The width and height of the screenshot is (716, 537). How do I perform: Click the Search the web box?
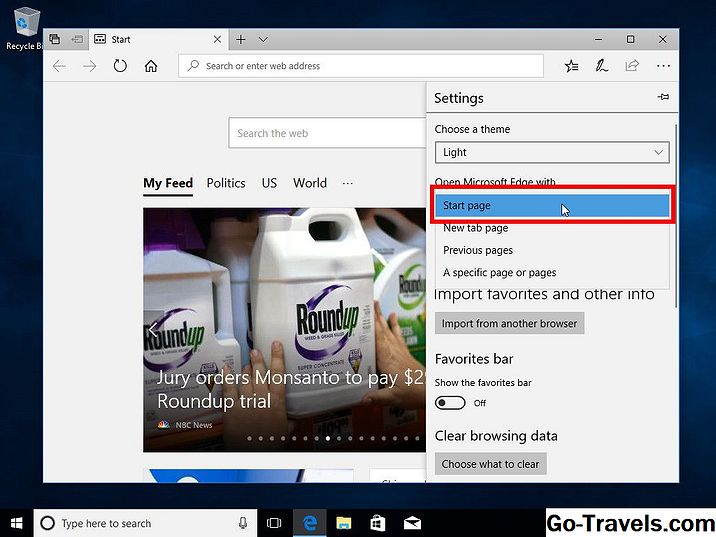click(327, 133)
